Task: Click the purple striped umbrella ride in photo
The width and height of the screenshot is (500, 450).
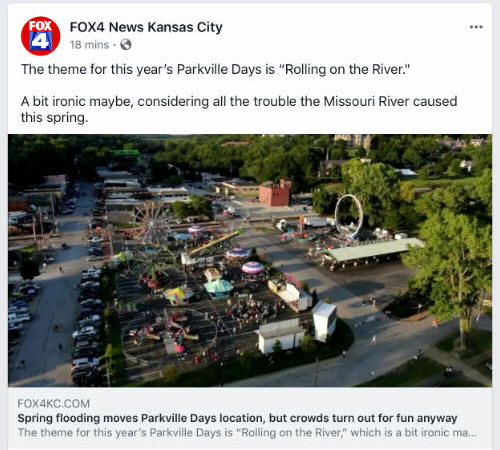Action: pyautogui.click(x=253, y=268)
